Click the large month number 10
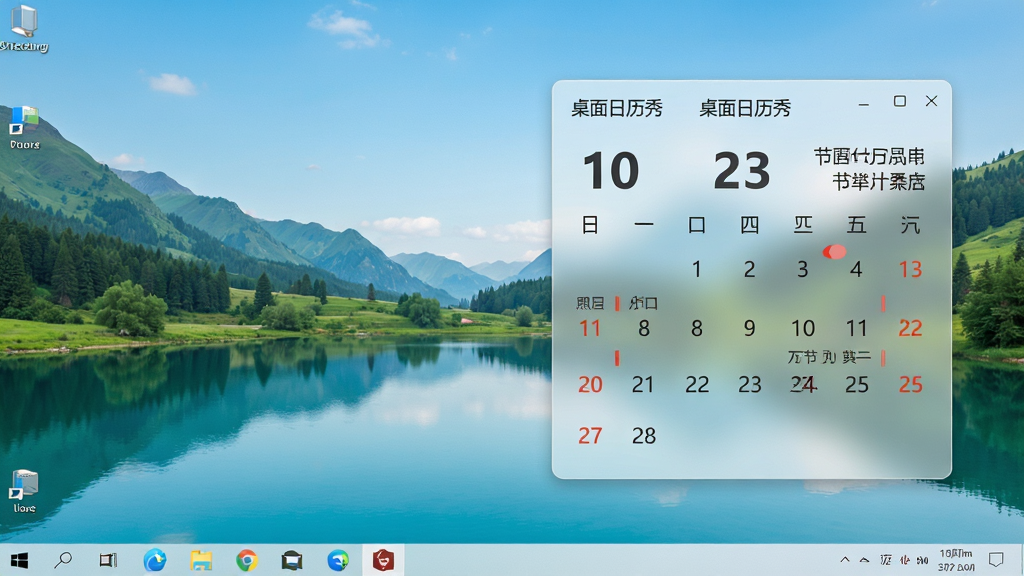The image size is (1024, 576). pyautogui.click(x=611, y=170)
